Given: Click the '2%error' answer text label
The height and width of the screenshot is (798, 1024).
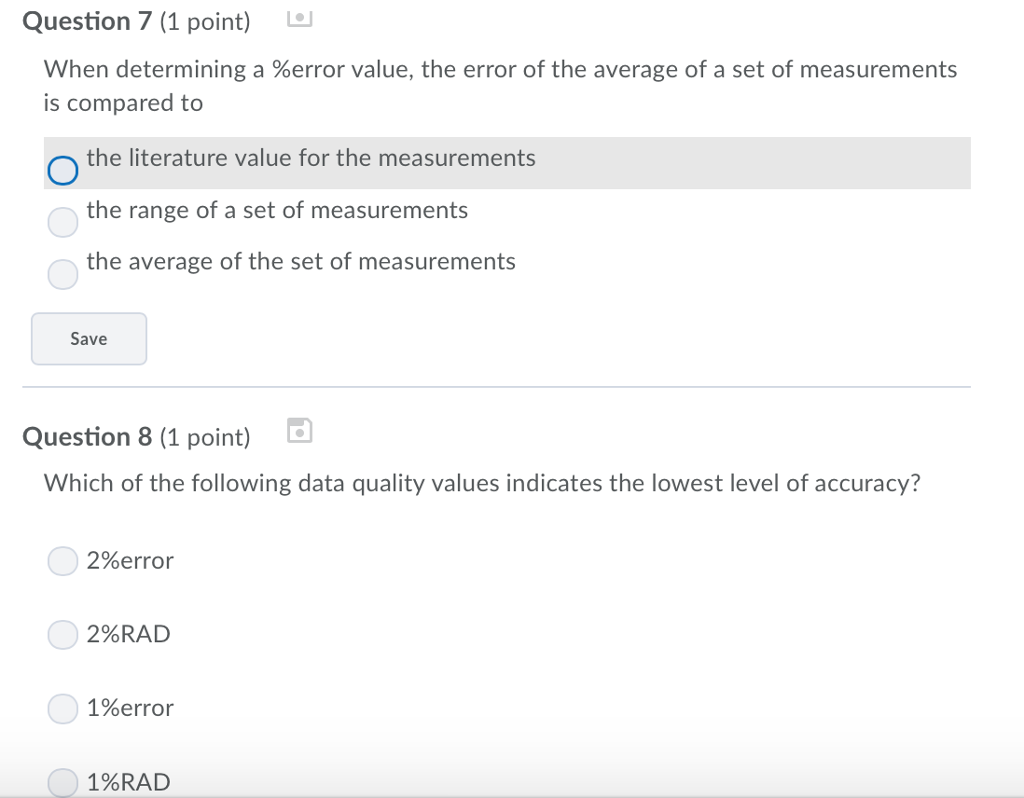Looking at the screenshot, I should (128, 561).
